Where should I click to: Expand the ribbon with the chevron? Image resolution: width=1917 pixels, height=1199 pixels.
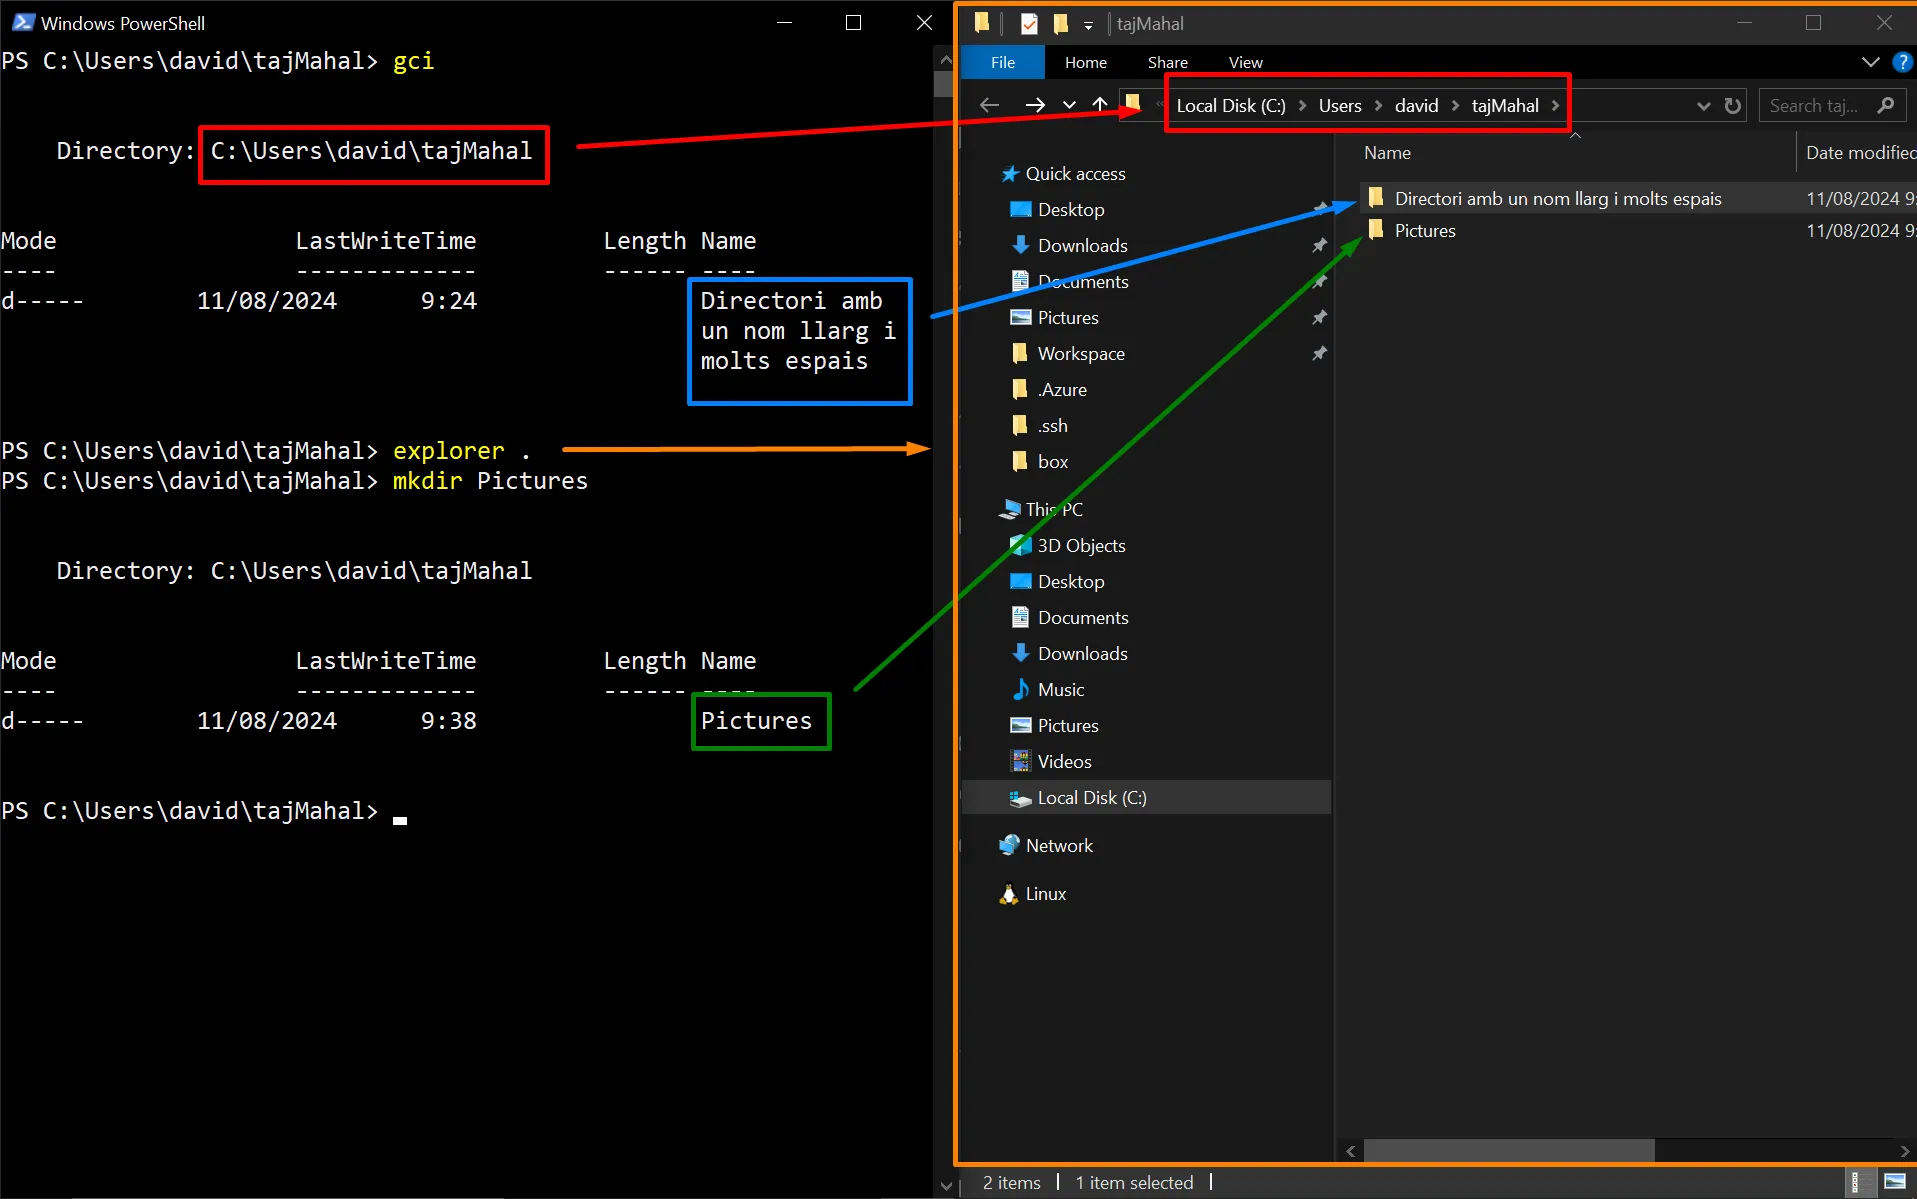1870,62
